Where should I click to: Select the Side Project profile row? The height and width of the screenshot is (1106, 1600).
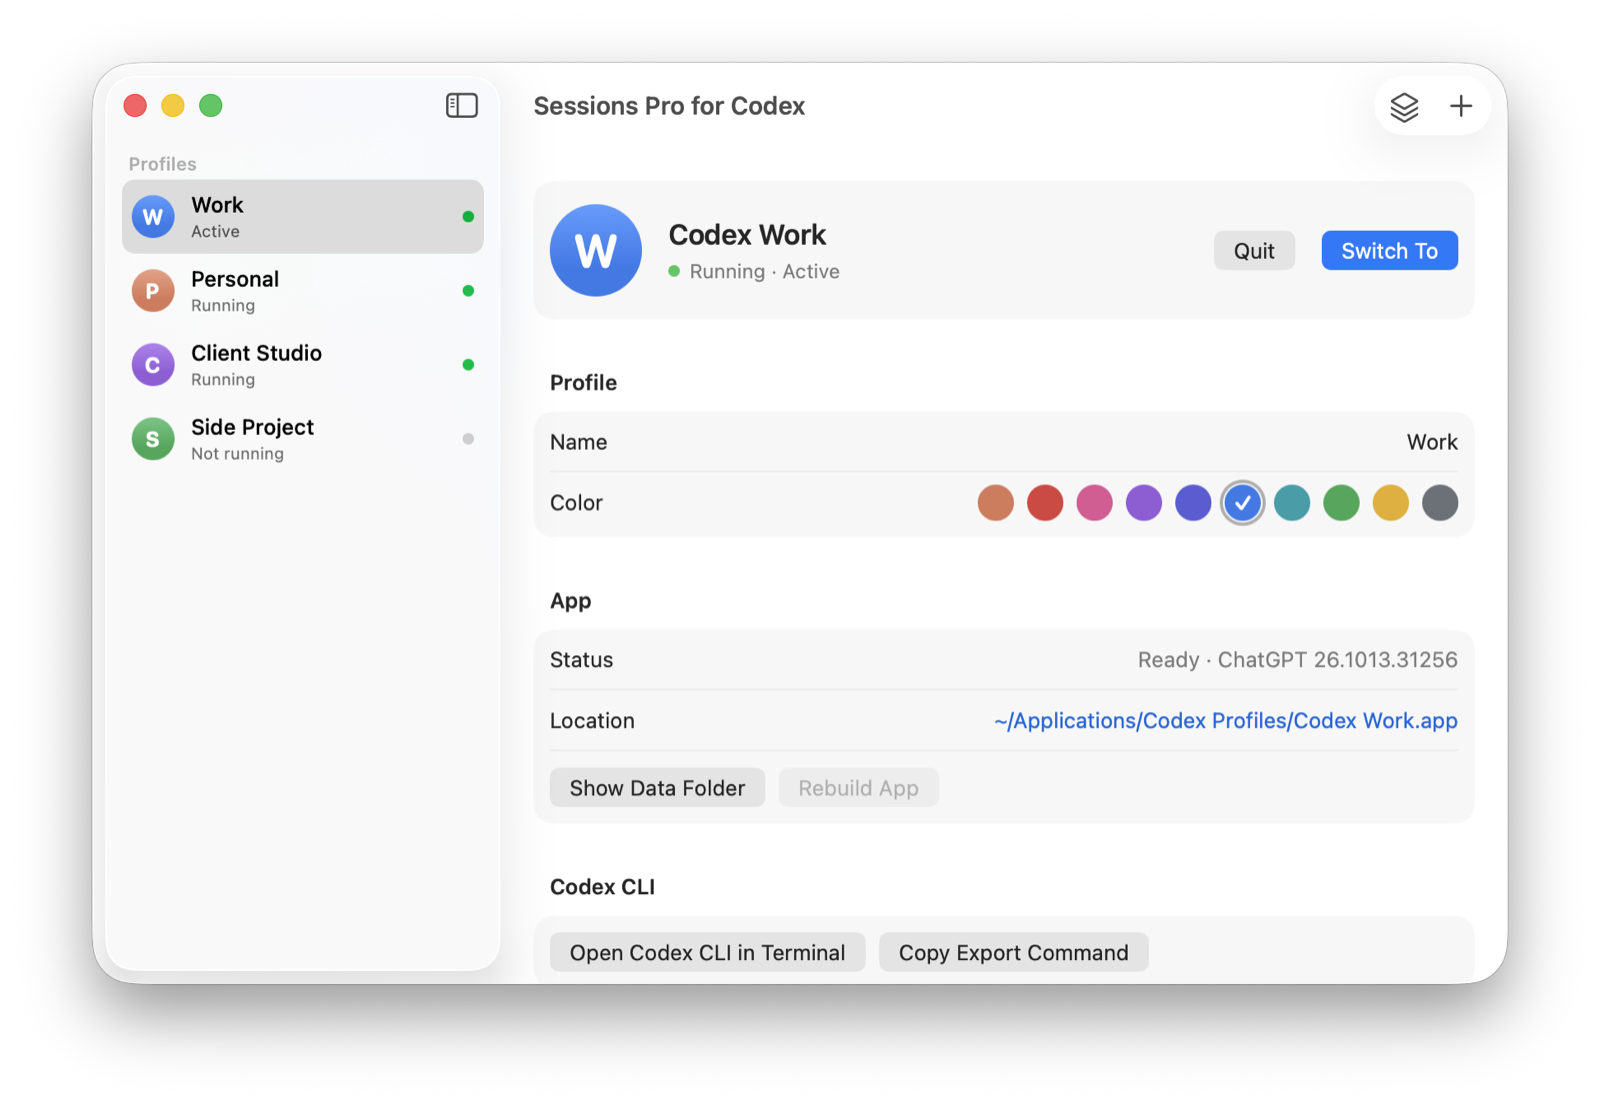point(303,439)
